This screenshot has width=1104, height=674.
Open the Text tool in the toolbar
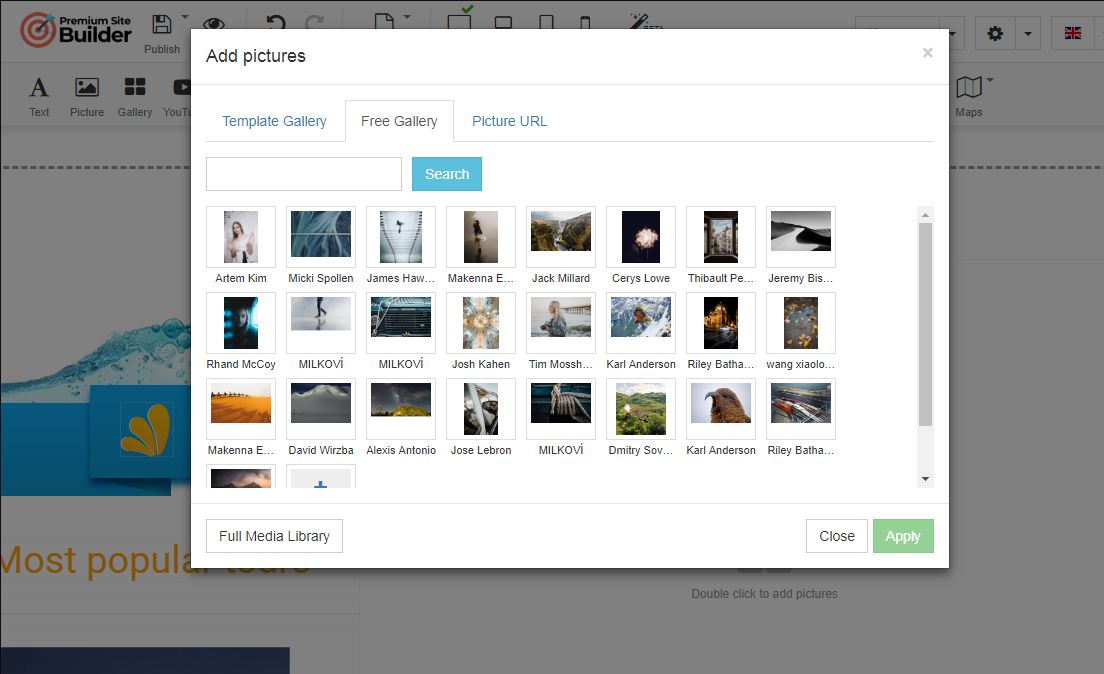tap(39, 96)
